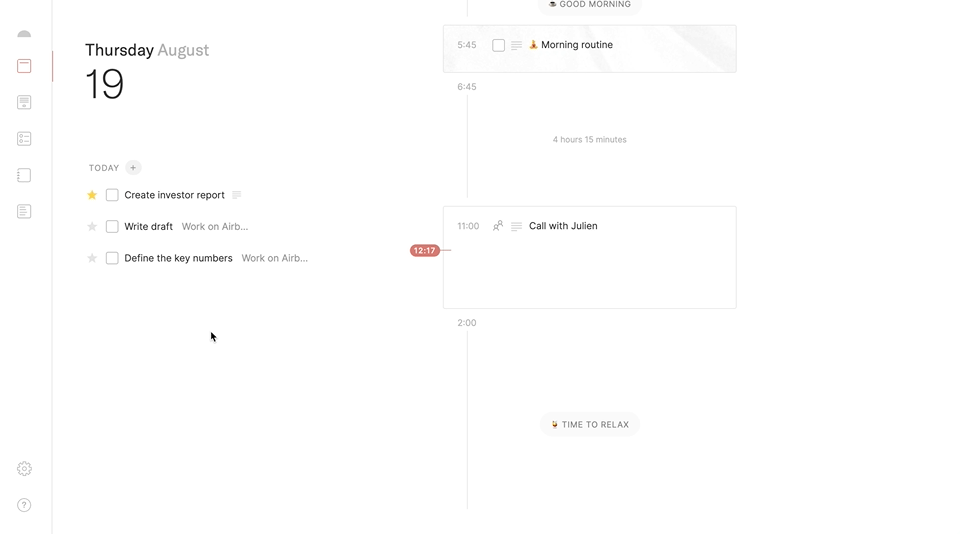Click the notes icon beside Create investor report
960x534 pixels.
click(237, 195)
